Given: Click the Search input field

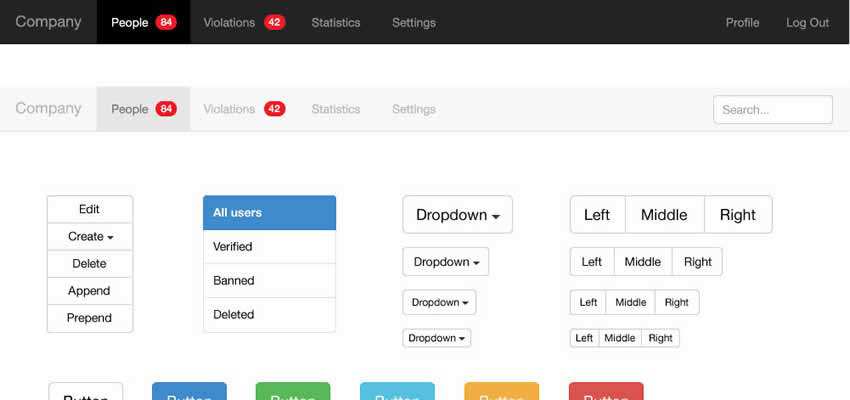Looking at the screenshot, I should pos(772,110).
